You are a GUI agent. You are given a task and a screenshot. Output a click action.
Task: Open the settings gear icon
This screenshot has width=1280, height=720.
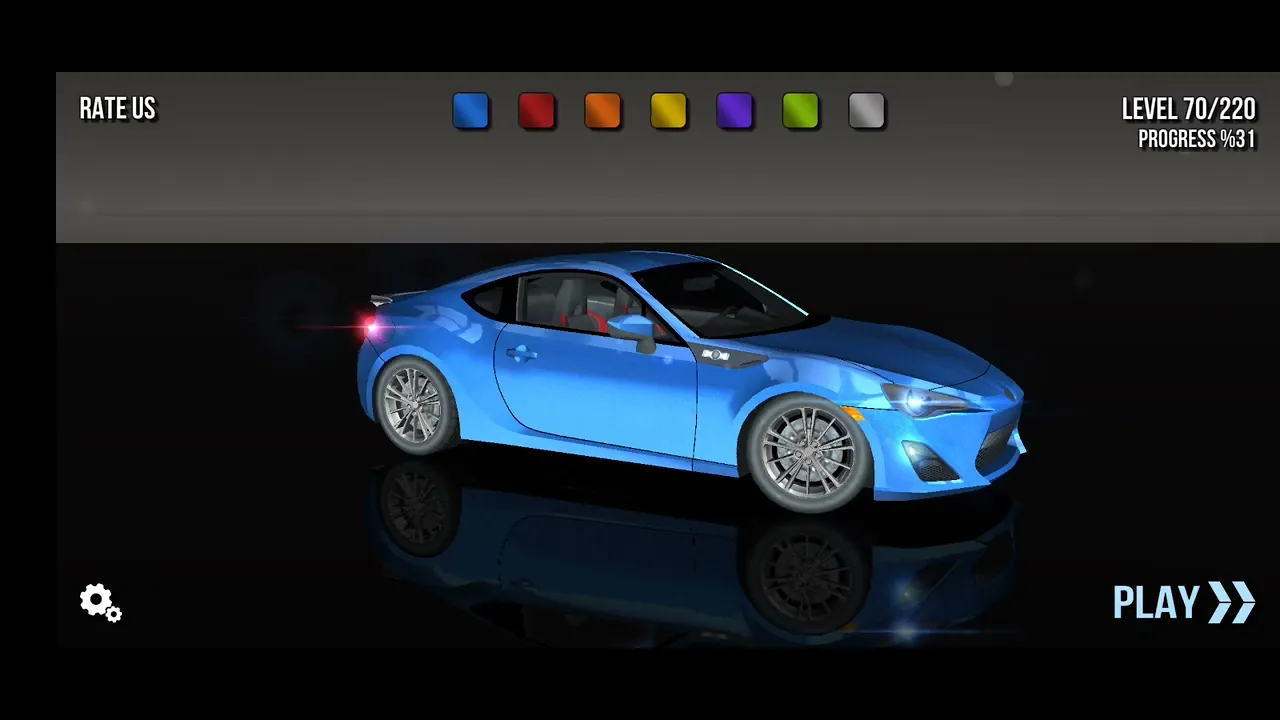tap(100, 603)
